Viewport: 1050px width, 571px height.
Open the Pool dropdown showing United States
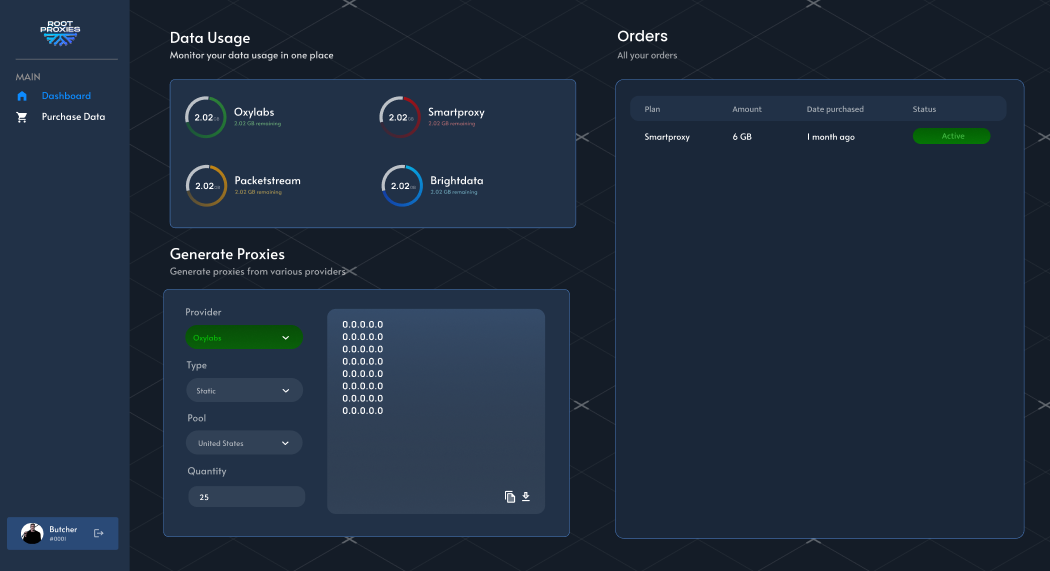tap(244, 443)
